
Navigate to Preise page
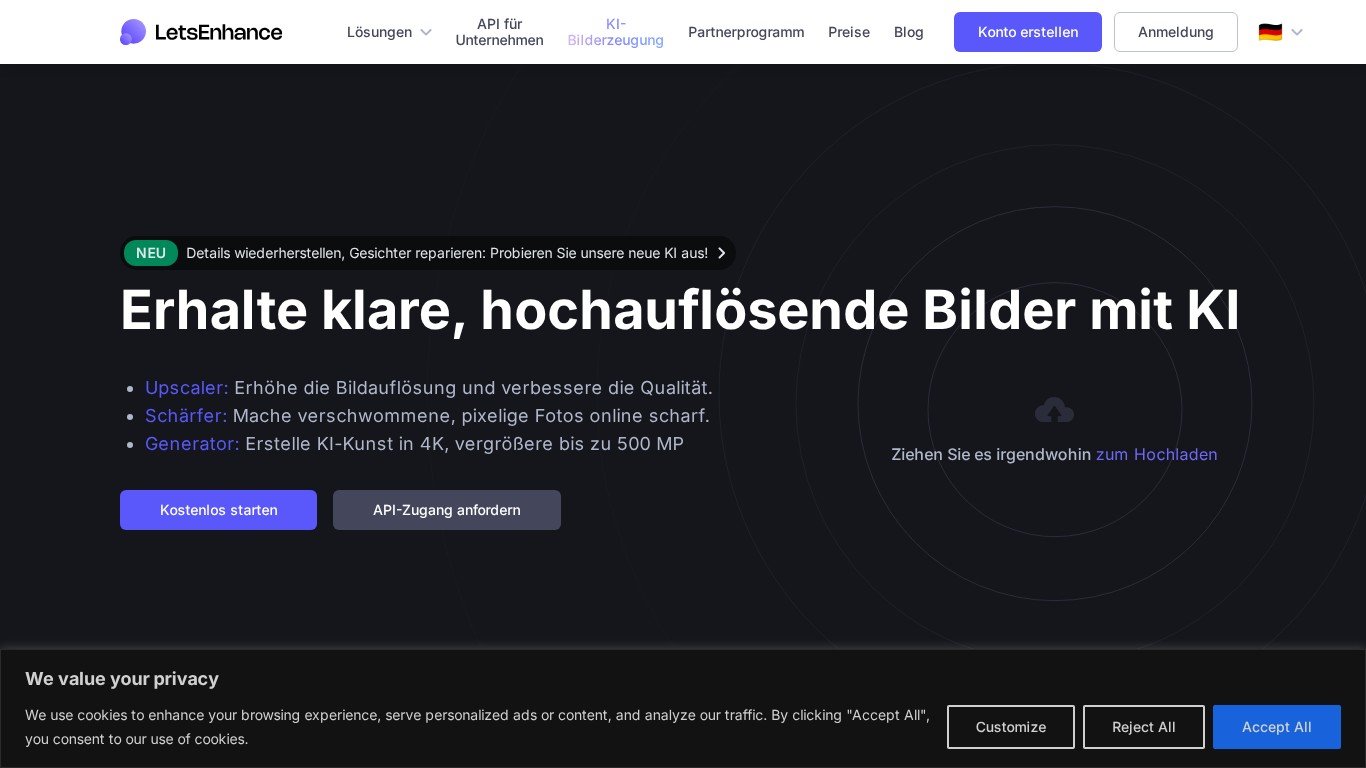(849, 32)
